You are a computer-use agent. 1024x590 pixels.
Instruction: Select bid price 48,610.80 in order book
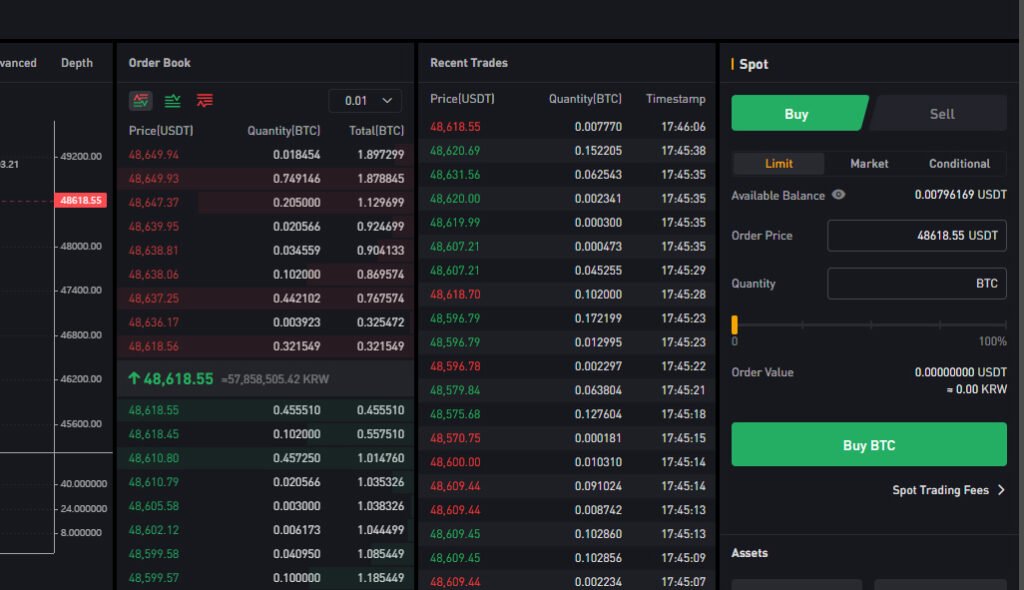click(153, 458)
